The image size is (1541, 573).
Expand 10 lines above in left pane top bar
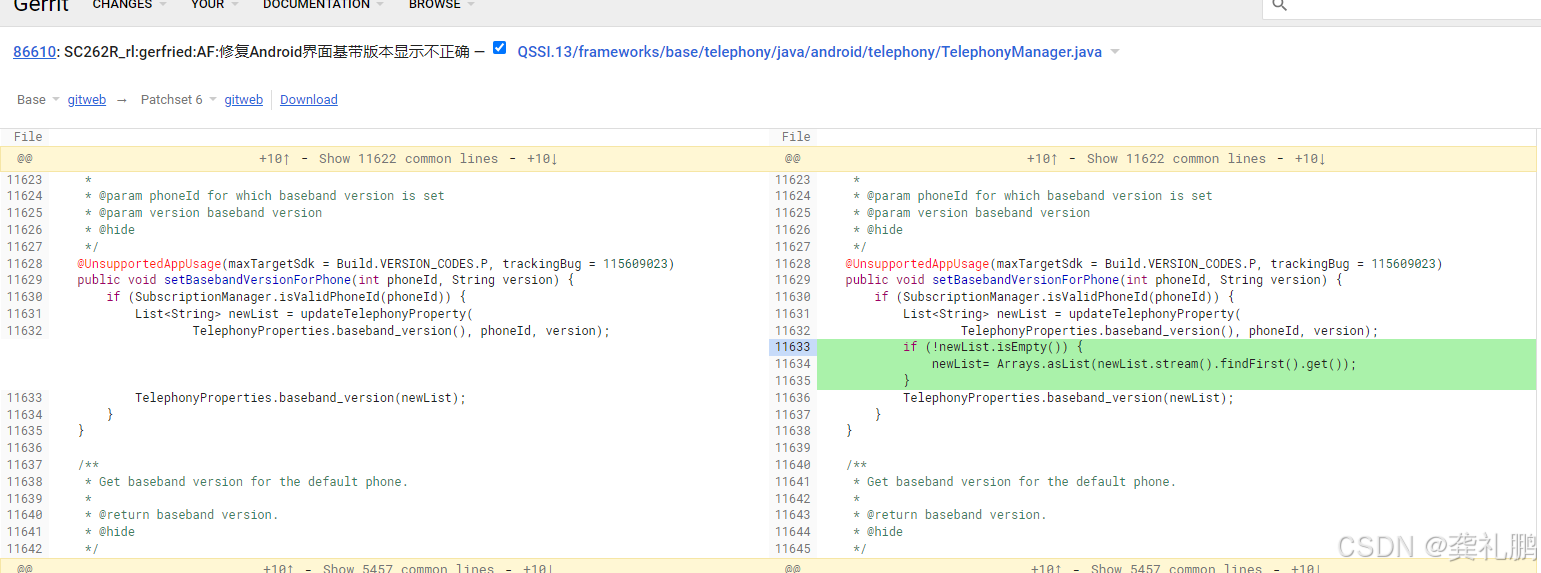[274, 158]
